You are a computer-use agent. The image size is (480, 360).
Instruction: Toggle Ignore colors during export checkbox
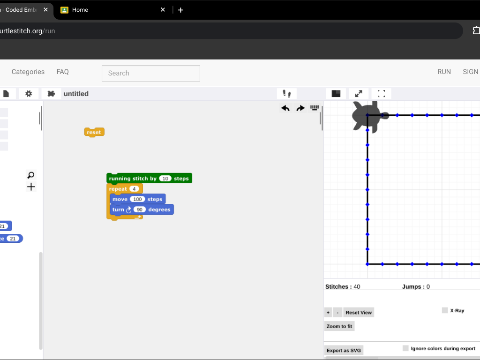[405, 348]
